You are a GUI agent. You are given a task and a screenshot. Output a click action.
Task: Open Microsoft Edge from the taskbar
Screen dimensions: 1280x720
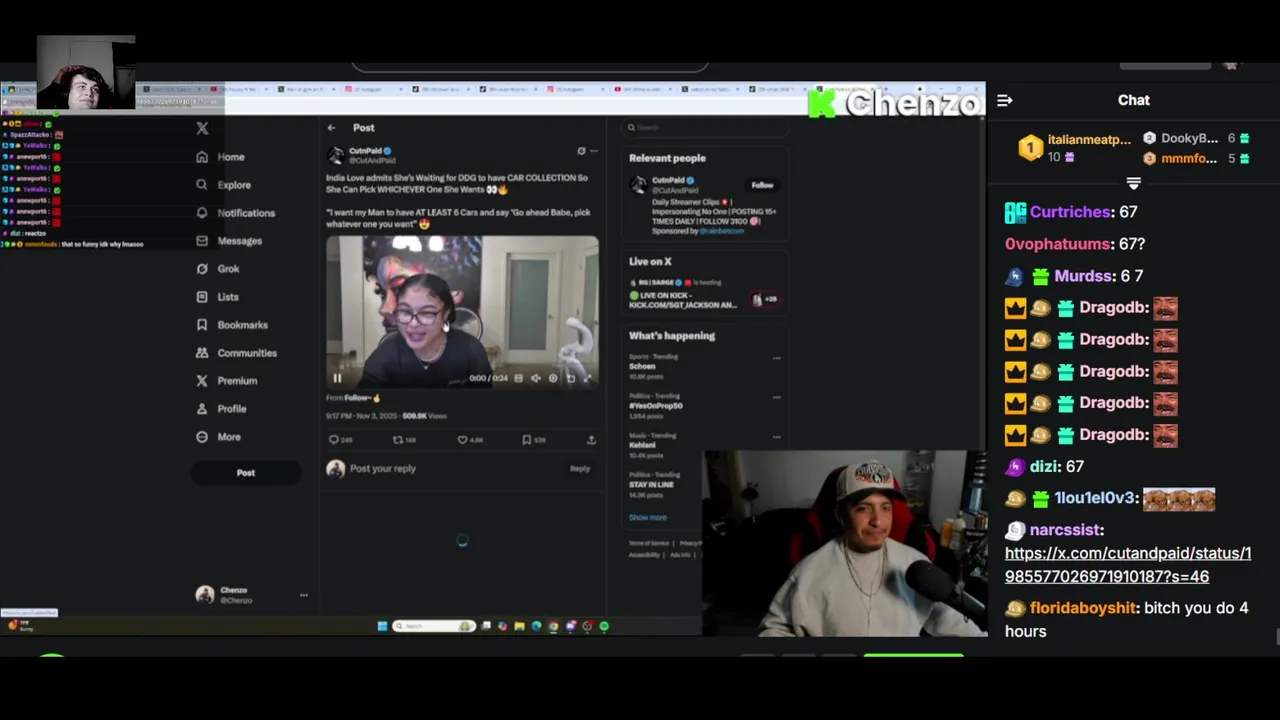(536, 627)
